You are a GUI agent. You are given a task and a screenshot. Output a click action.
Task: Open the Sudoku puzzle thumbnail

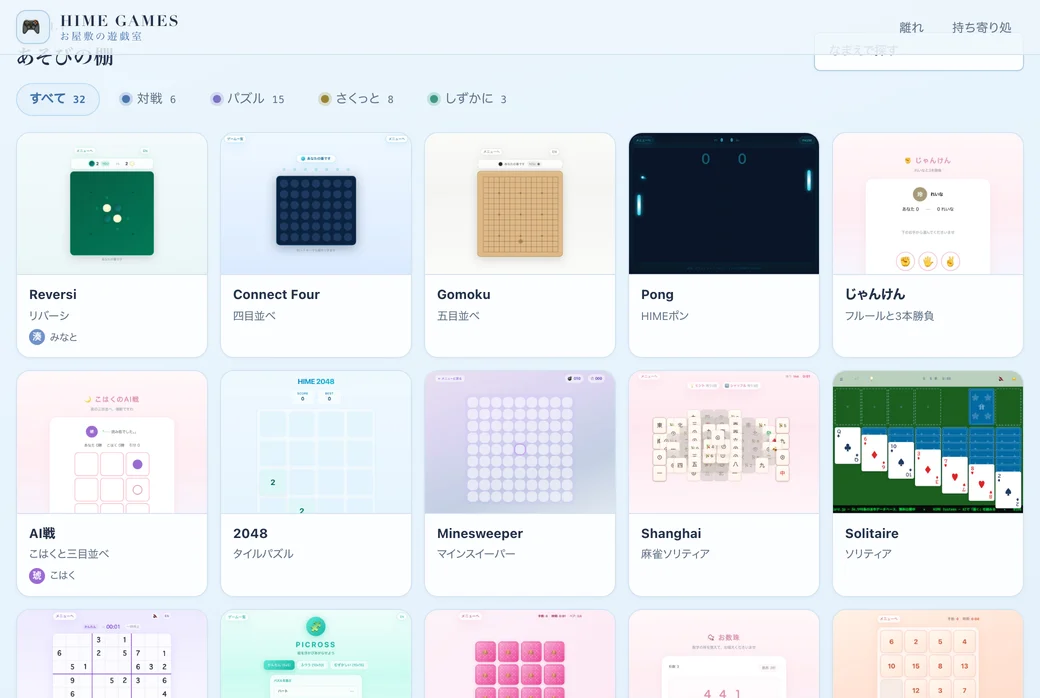coord(112,654)
